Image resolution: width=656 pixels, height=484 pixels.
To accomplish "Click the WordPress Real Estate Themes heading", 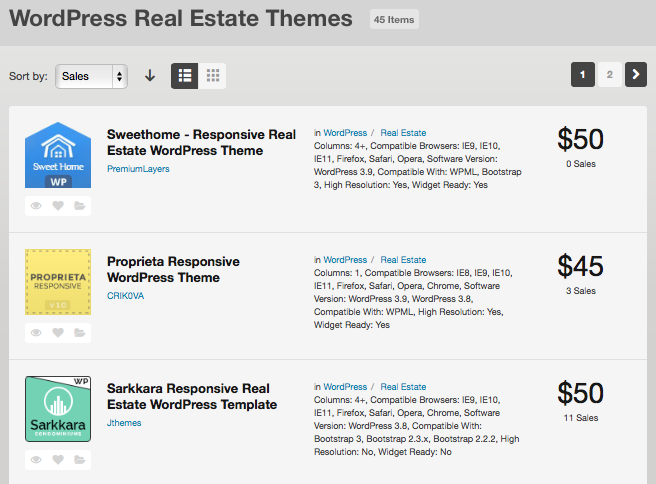I will click(181, 18).
